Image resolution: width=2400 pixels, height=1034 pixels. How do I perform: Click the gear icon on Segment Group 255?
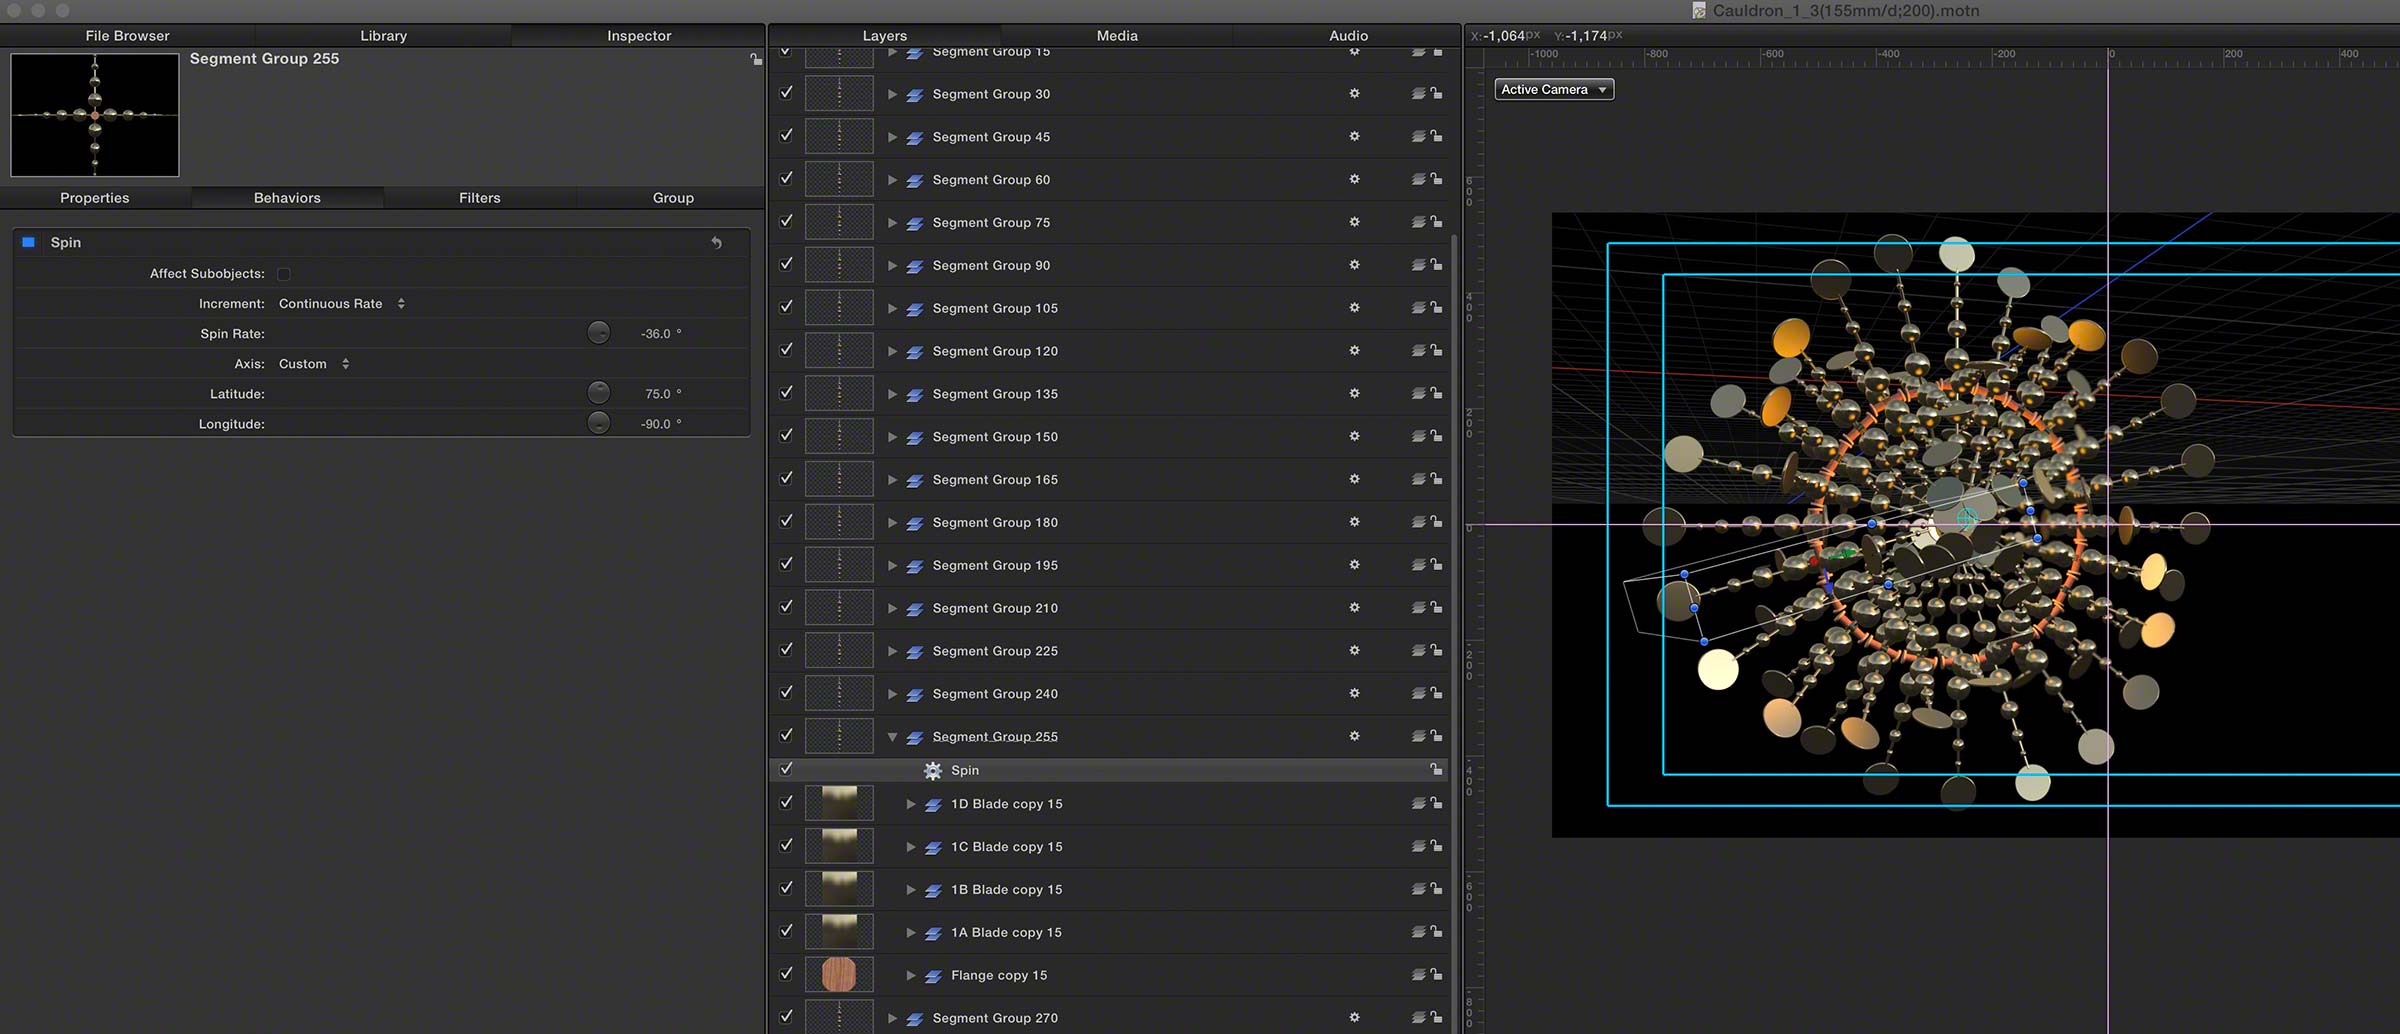click(1354, 736)
